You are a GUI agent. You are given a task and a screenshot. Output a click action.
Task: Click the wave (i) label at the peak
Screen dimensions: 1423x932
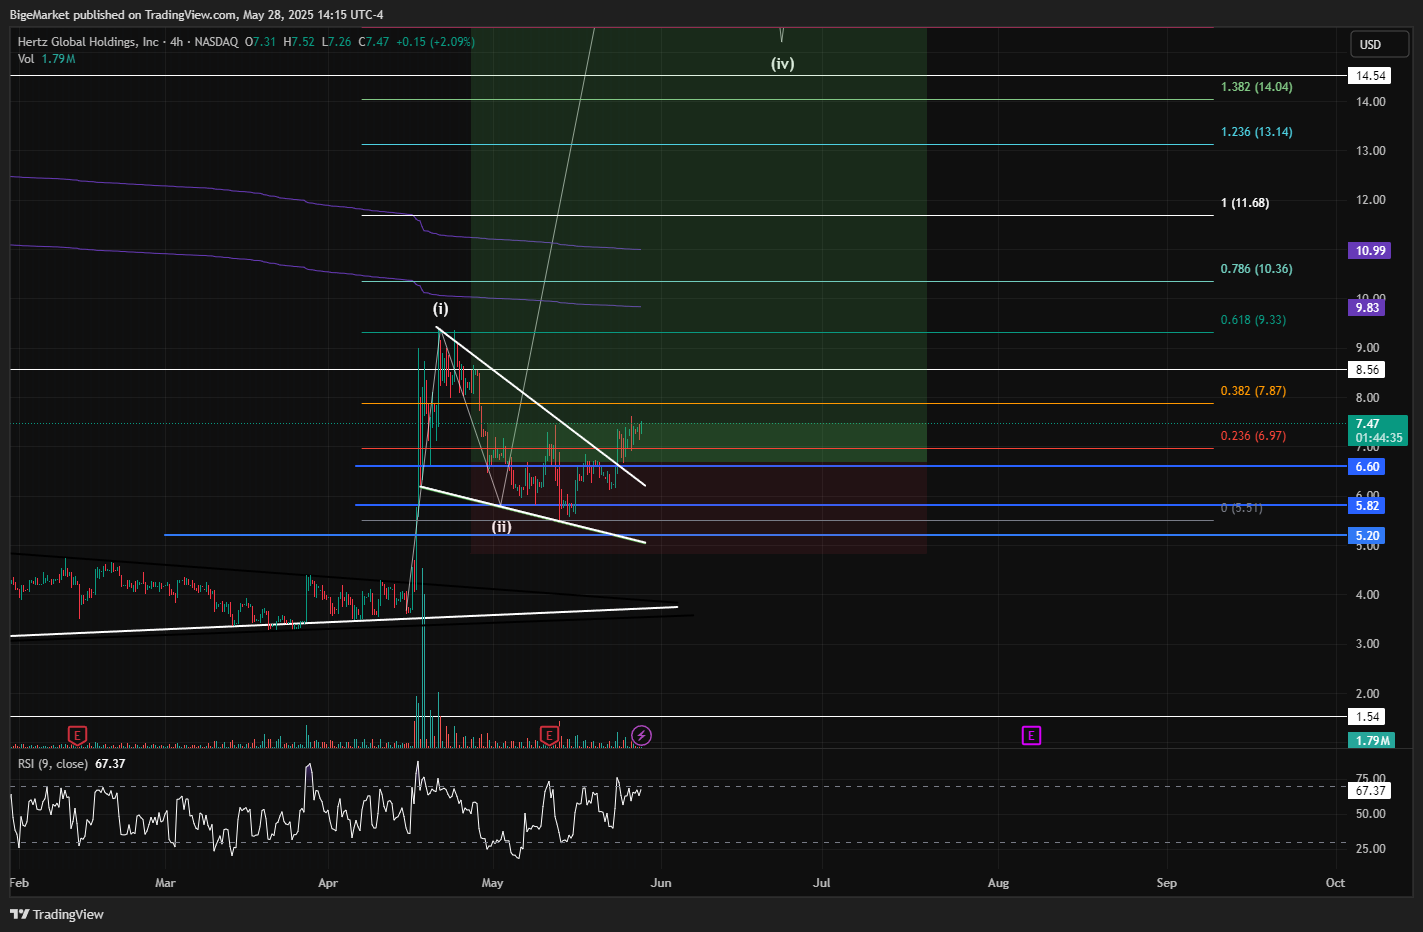[x=440, y=309]
